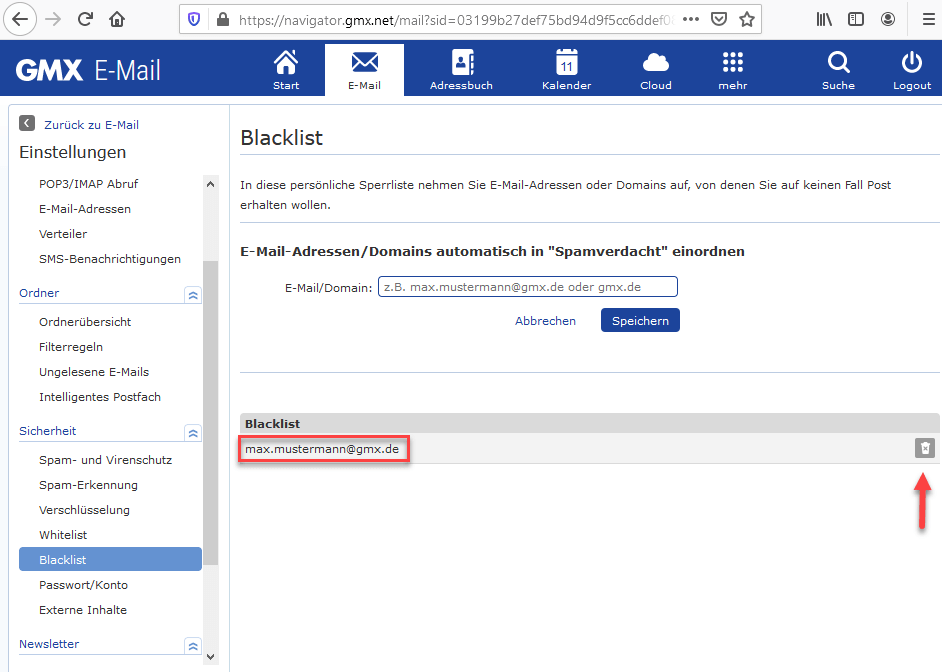Viewport: 942px width, 672px height.
Task: Reload the page with browser refresh button
Action: click(85, 19)
